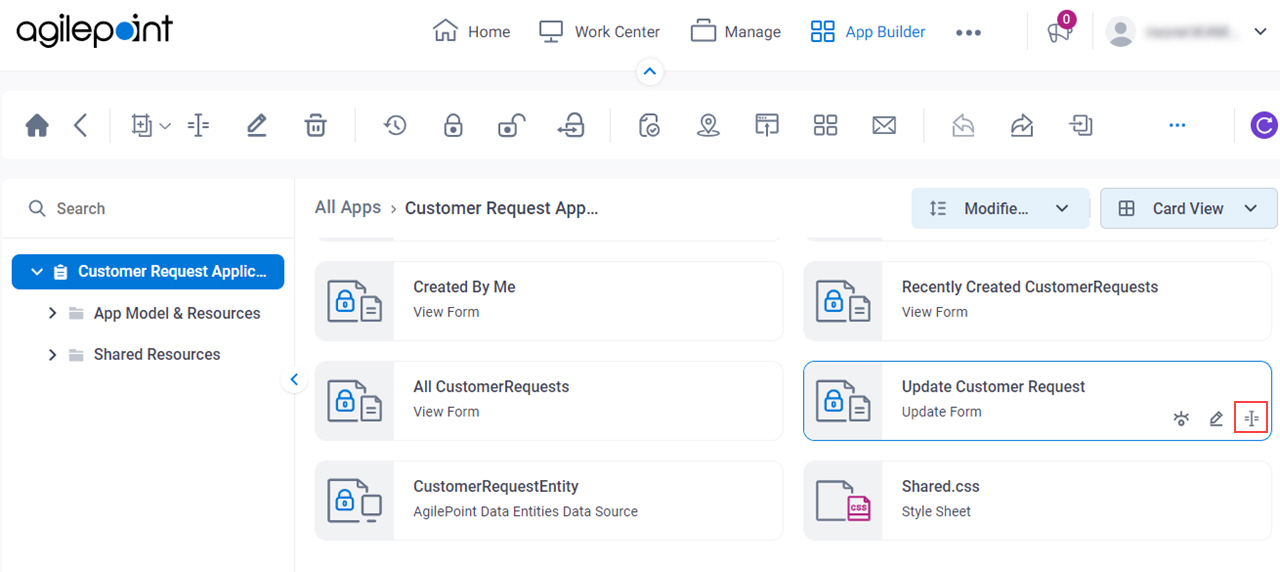Click the envelope email icon
Image resolution: width=1280 pixels, height=572 pixels.
(x=884, y=126)
